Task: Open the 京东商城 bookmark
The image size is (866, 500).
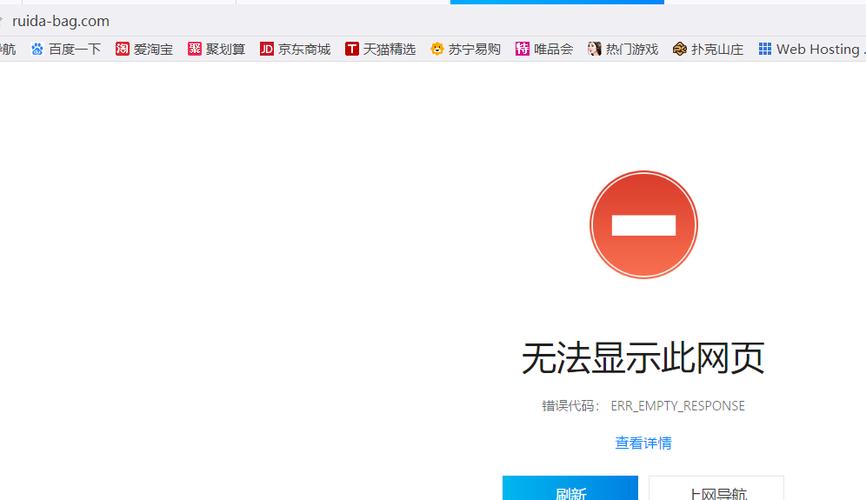Action: [x=304, y=49]
